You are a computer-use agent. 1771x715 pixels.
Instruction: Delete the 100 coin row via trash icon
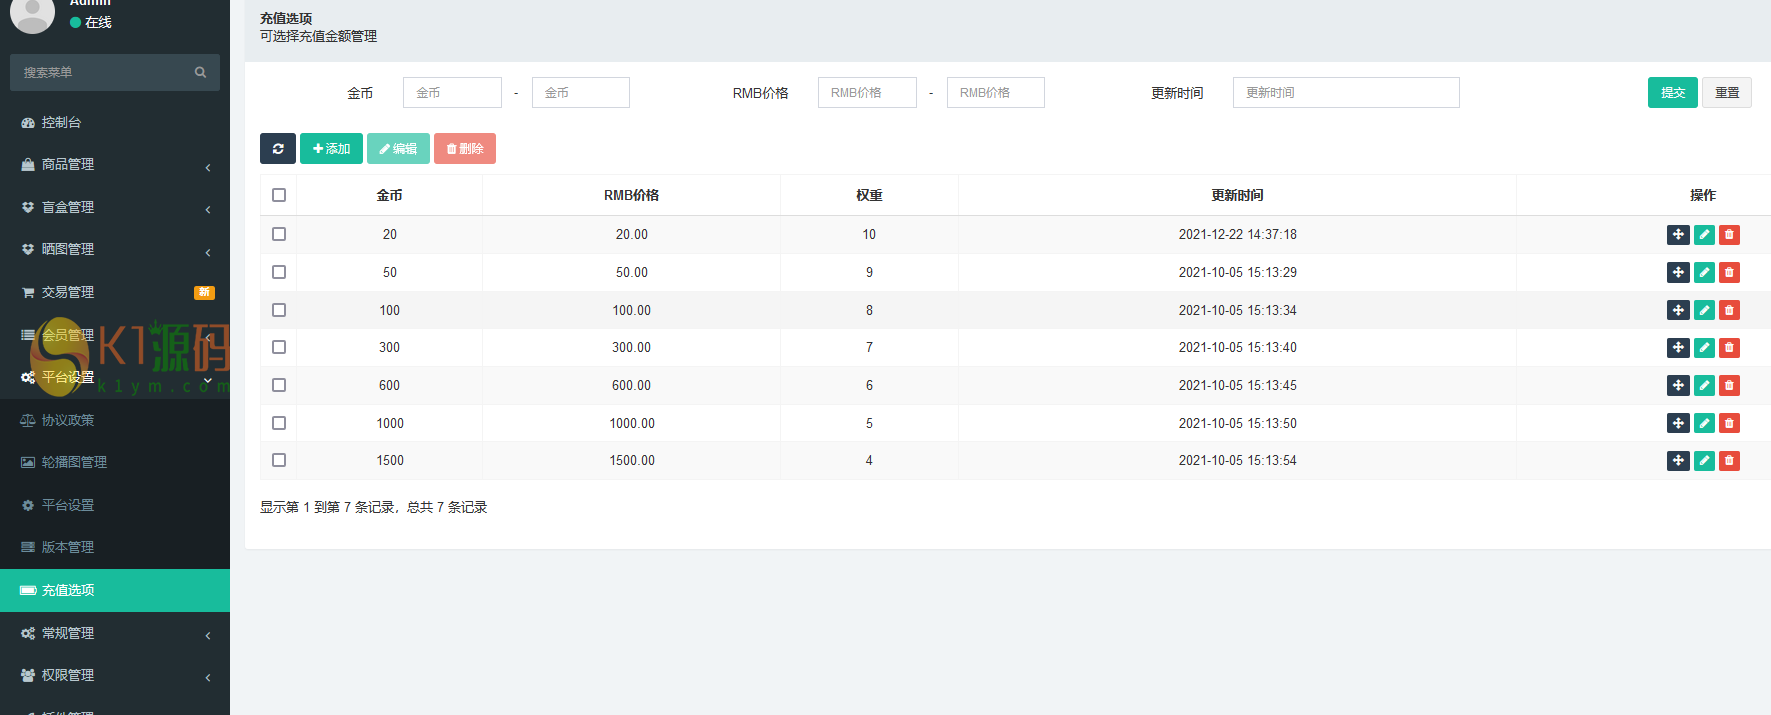(1729, 310)
